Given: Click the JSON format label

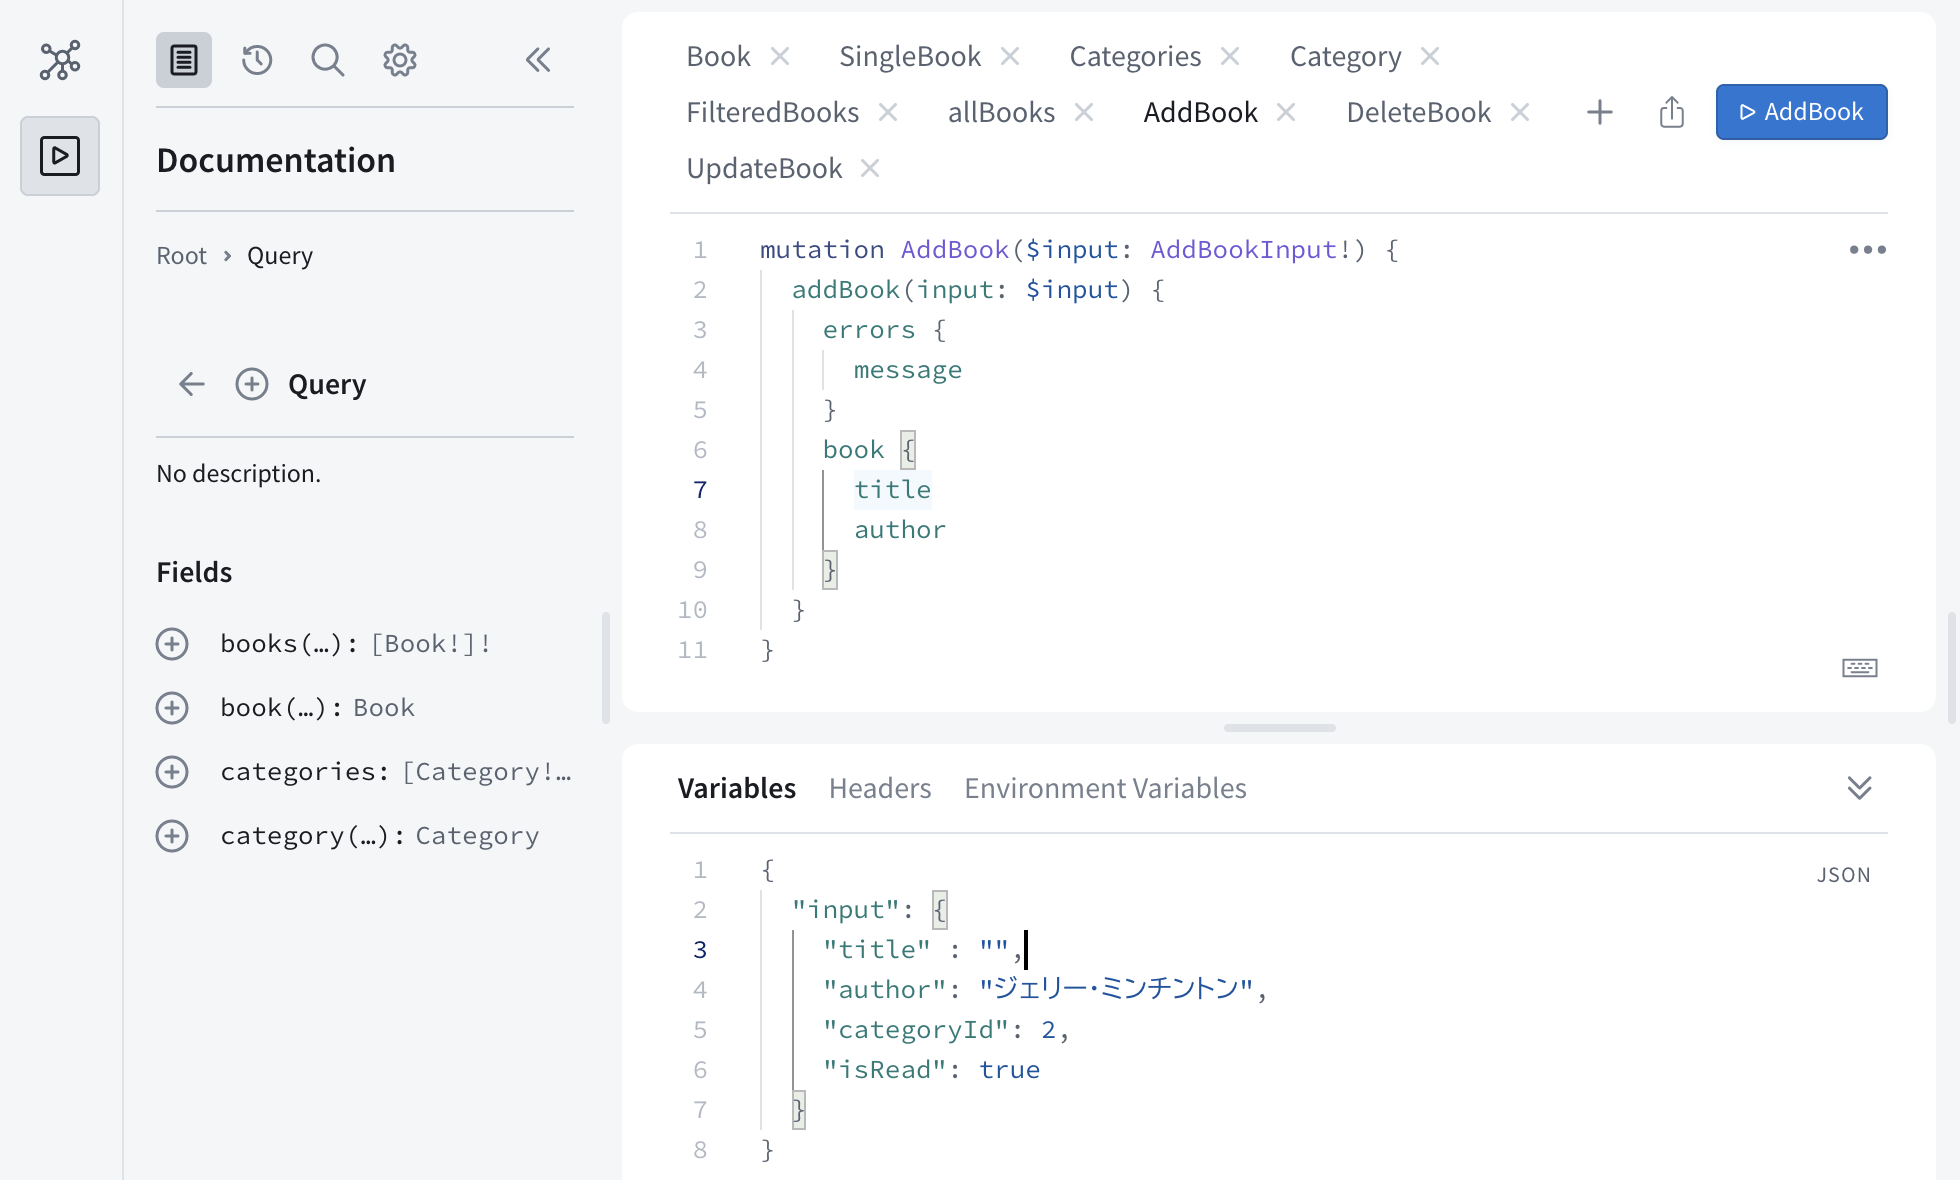Looking at the screenshot, I should [1843, 875].
